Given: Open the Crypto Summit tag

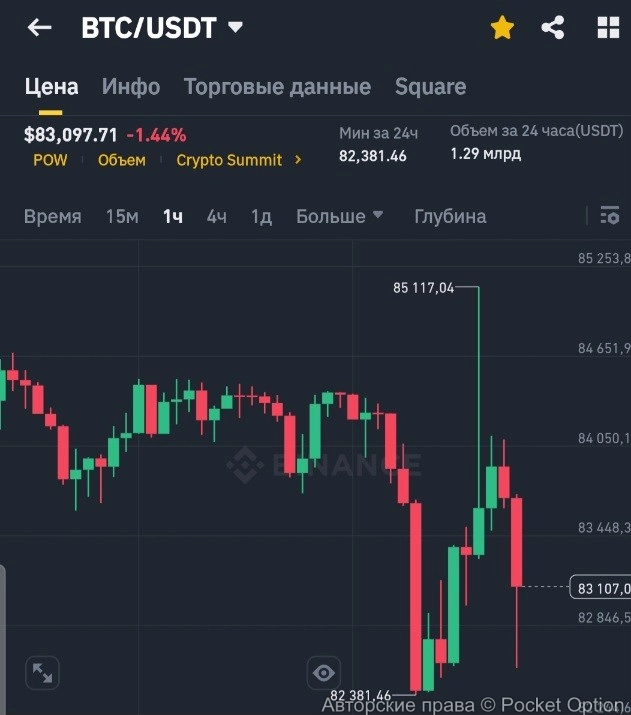Looking at the screenshot, I should coord(229,160).
